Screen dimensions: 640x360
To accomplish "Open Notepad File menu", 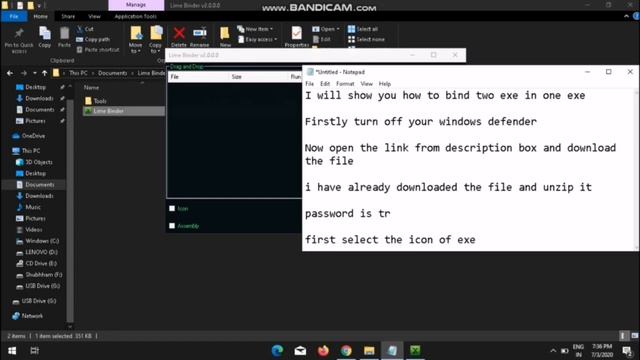I will tap(310, 84).
